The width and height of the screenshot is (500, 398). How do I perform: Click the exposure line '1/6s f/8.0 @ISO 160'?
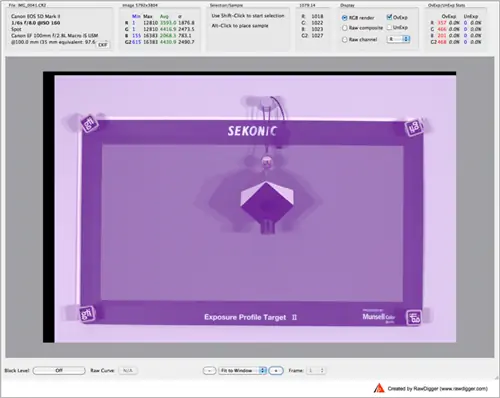pyautogui.click(x=36, y=23)
